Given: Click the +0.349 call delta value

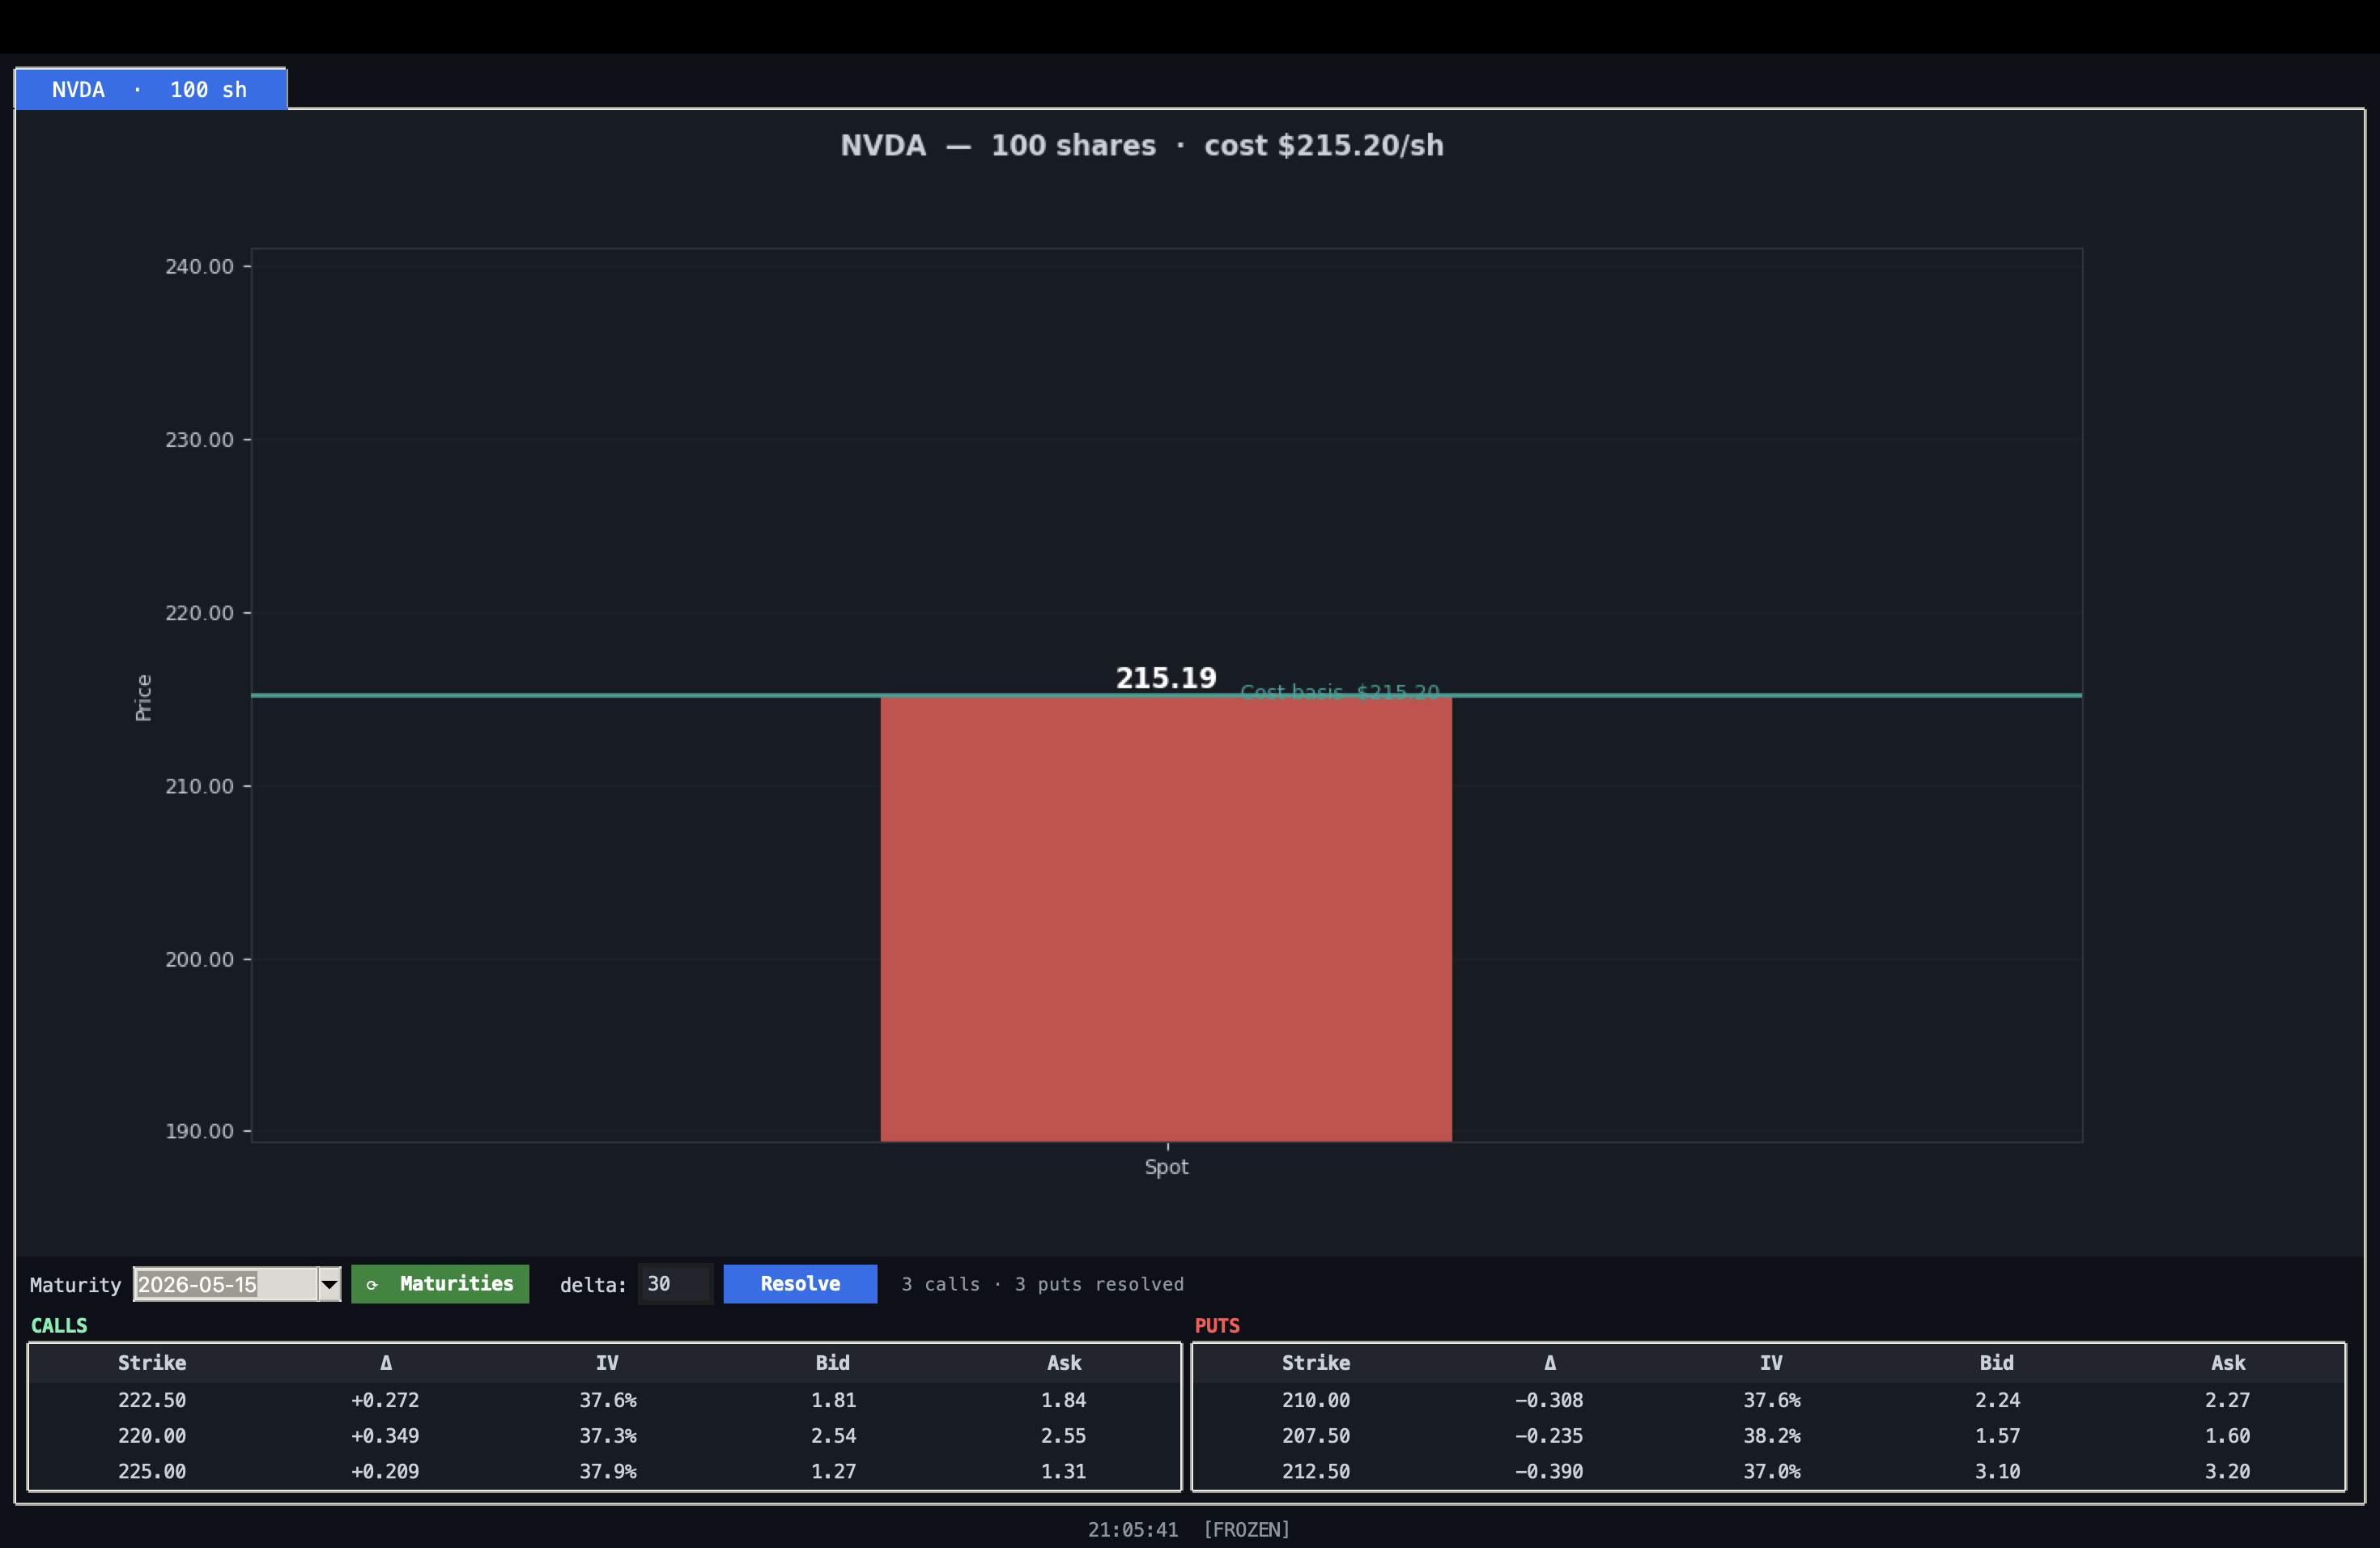Looking at the screenshot, I should (x=385, y=1436).
